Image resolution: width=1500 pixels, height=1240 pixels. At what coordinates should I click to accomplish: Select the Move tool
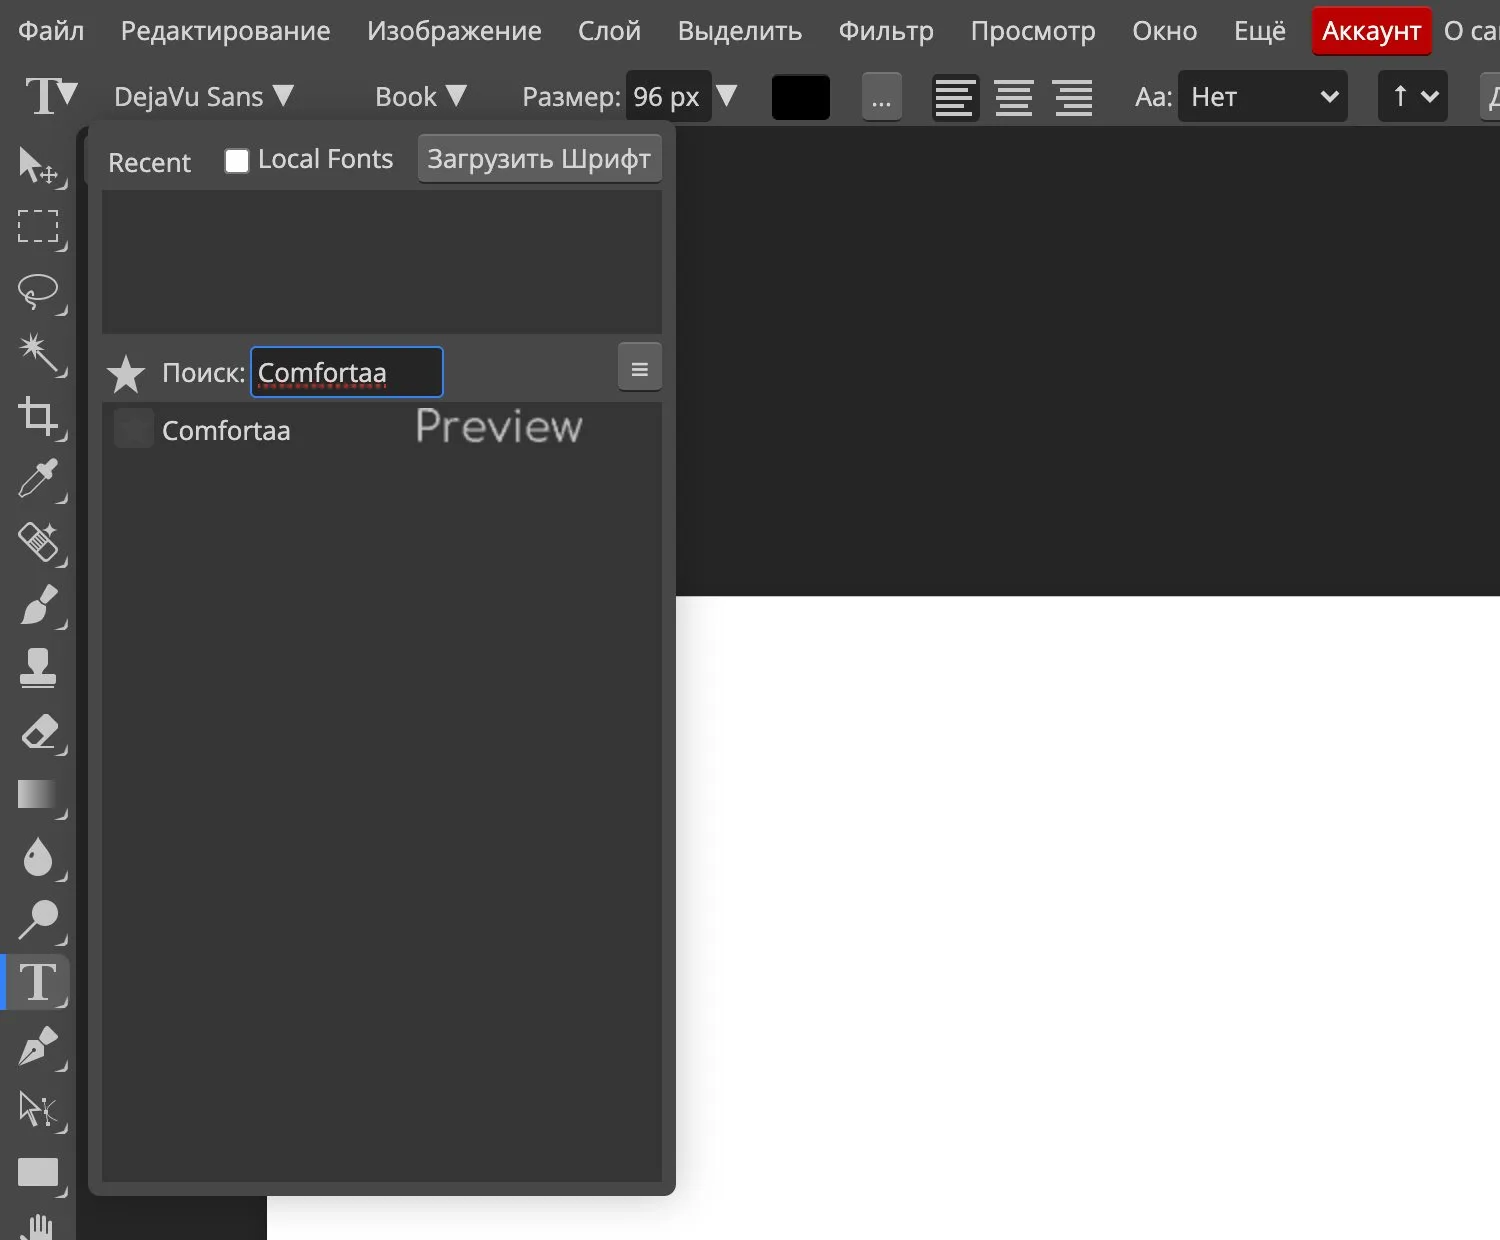click(x=38, y=165)
